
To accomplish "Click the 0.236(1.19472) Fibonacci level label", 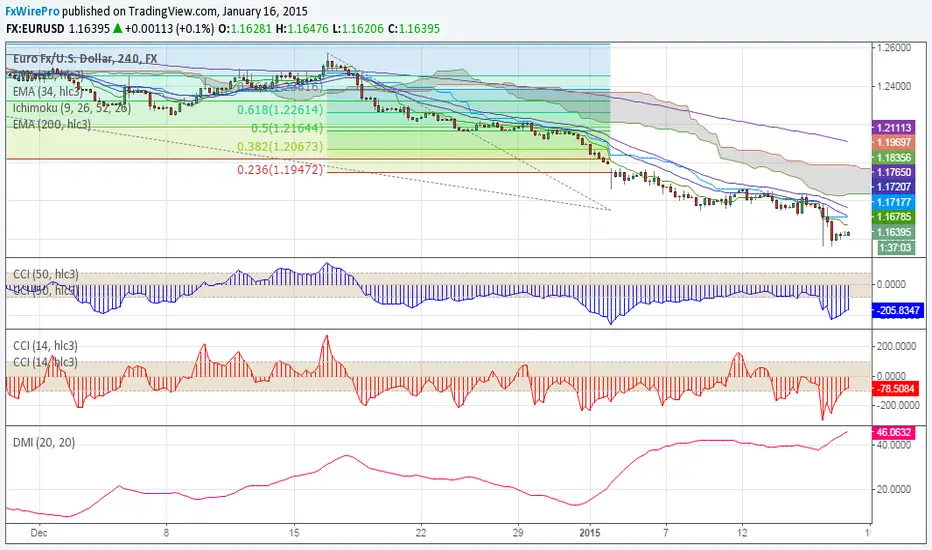I will pos(280,169).
